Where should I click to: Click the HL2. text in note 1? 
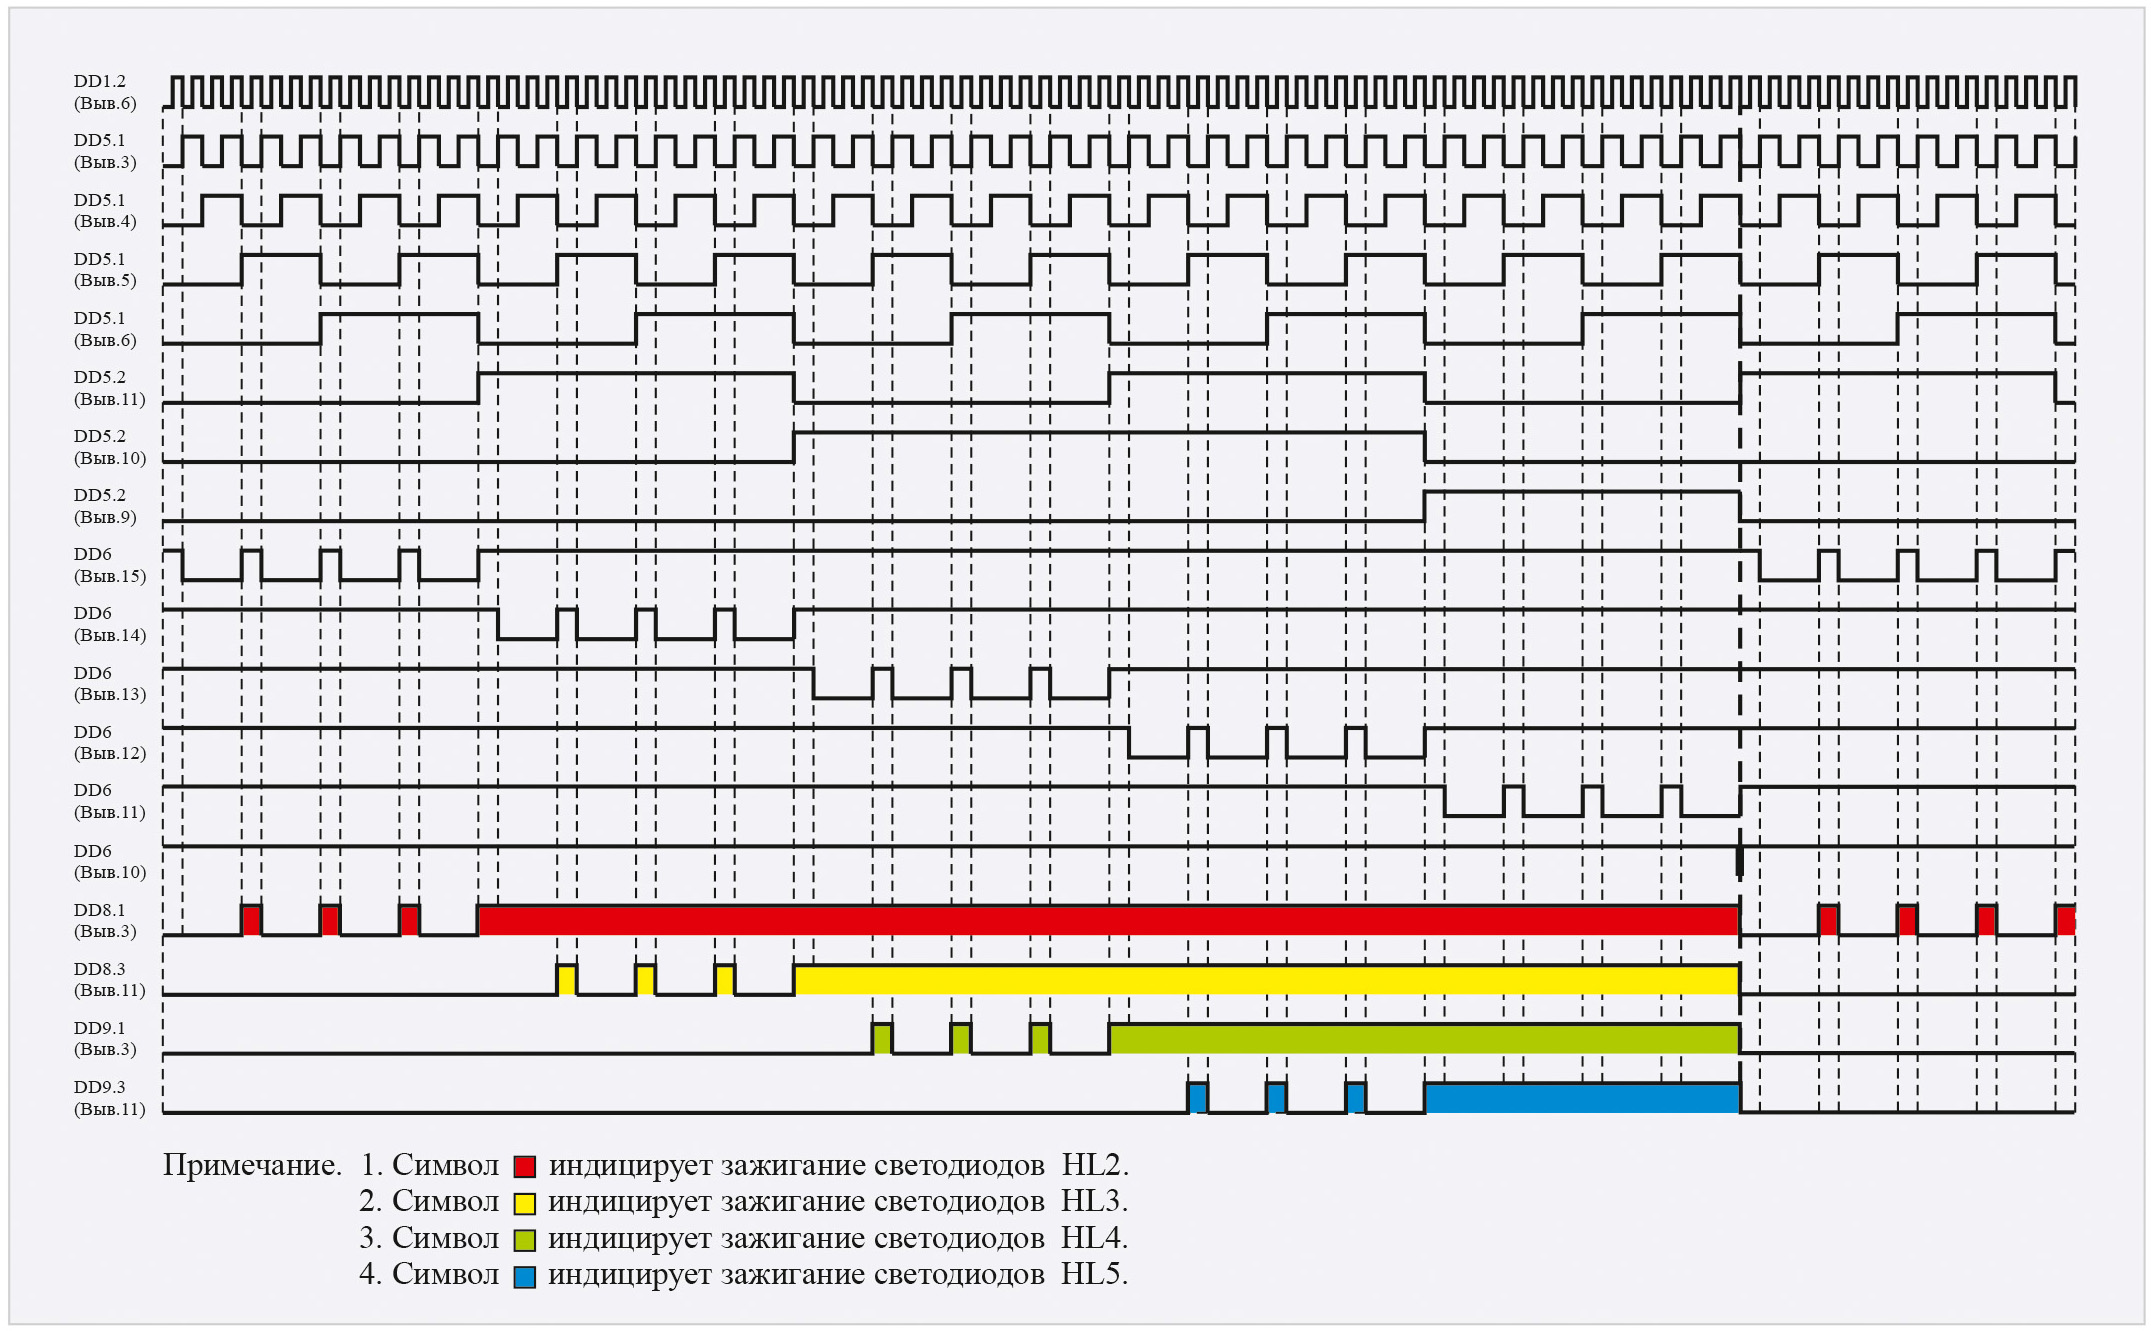(x=1095, y=1165)
